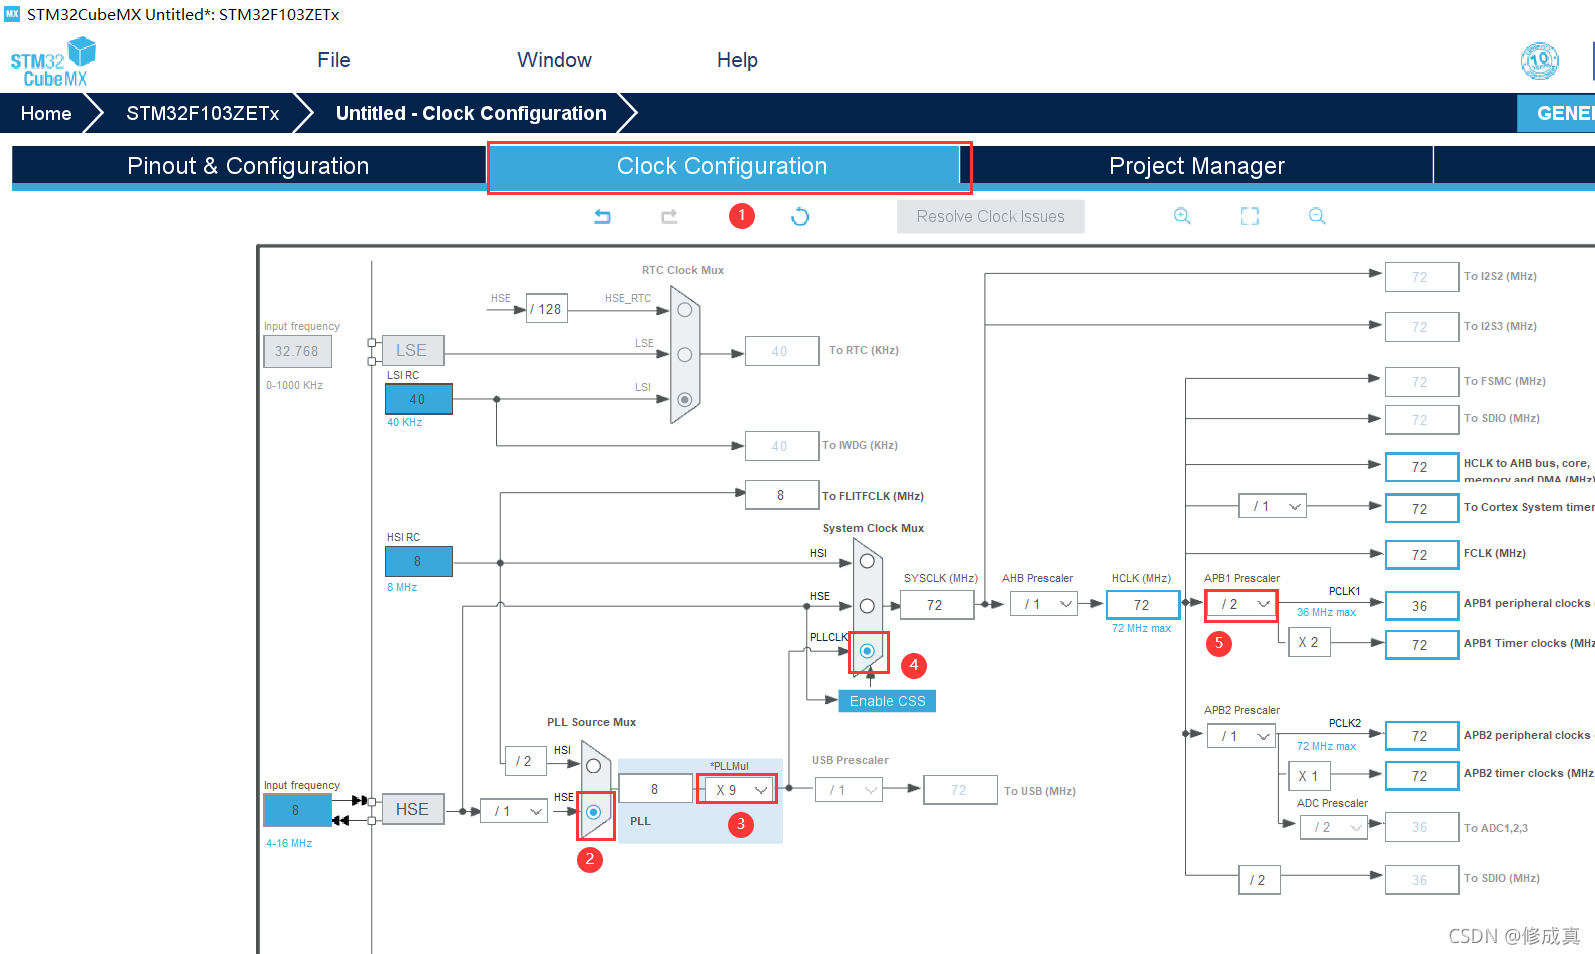Click the FCLK 72 MHz field
This screenshot has width=1595, height=954.
pos(1421,555)
